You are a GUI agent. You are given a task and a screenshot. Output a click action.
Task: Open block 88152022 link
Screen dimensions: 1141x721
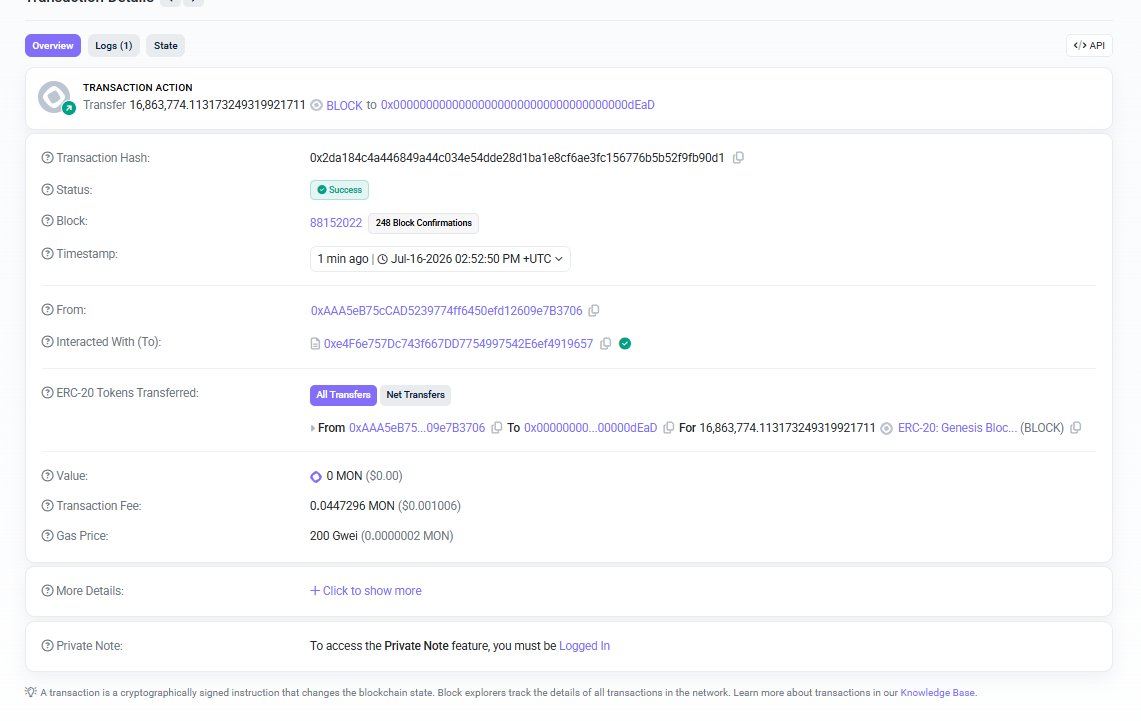[335, 223]
